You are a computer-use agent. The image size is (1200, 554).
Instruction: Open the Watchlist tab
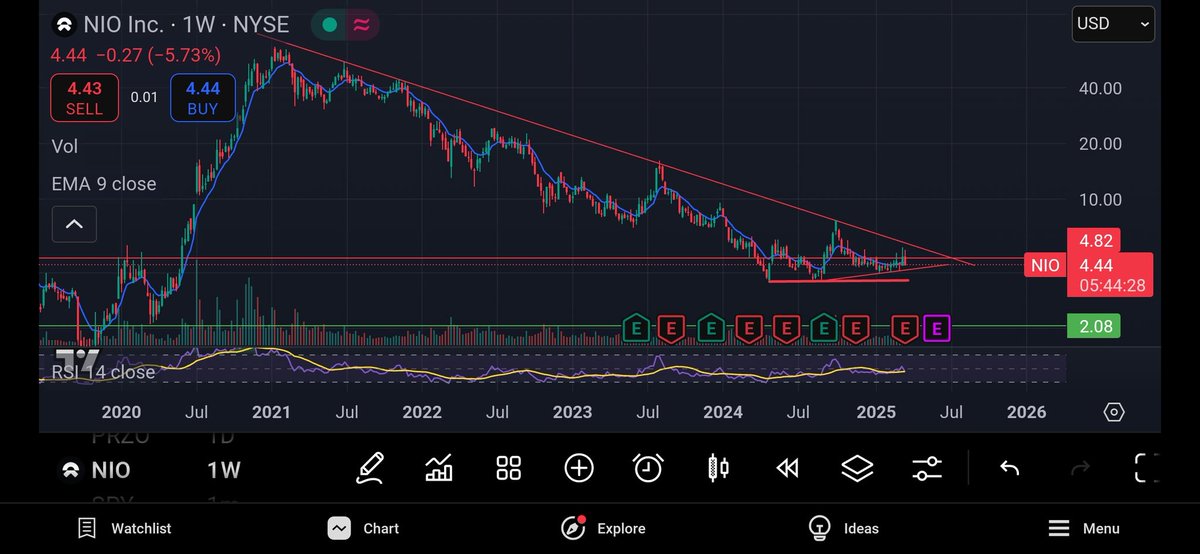124,528
